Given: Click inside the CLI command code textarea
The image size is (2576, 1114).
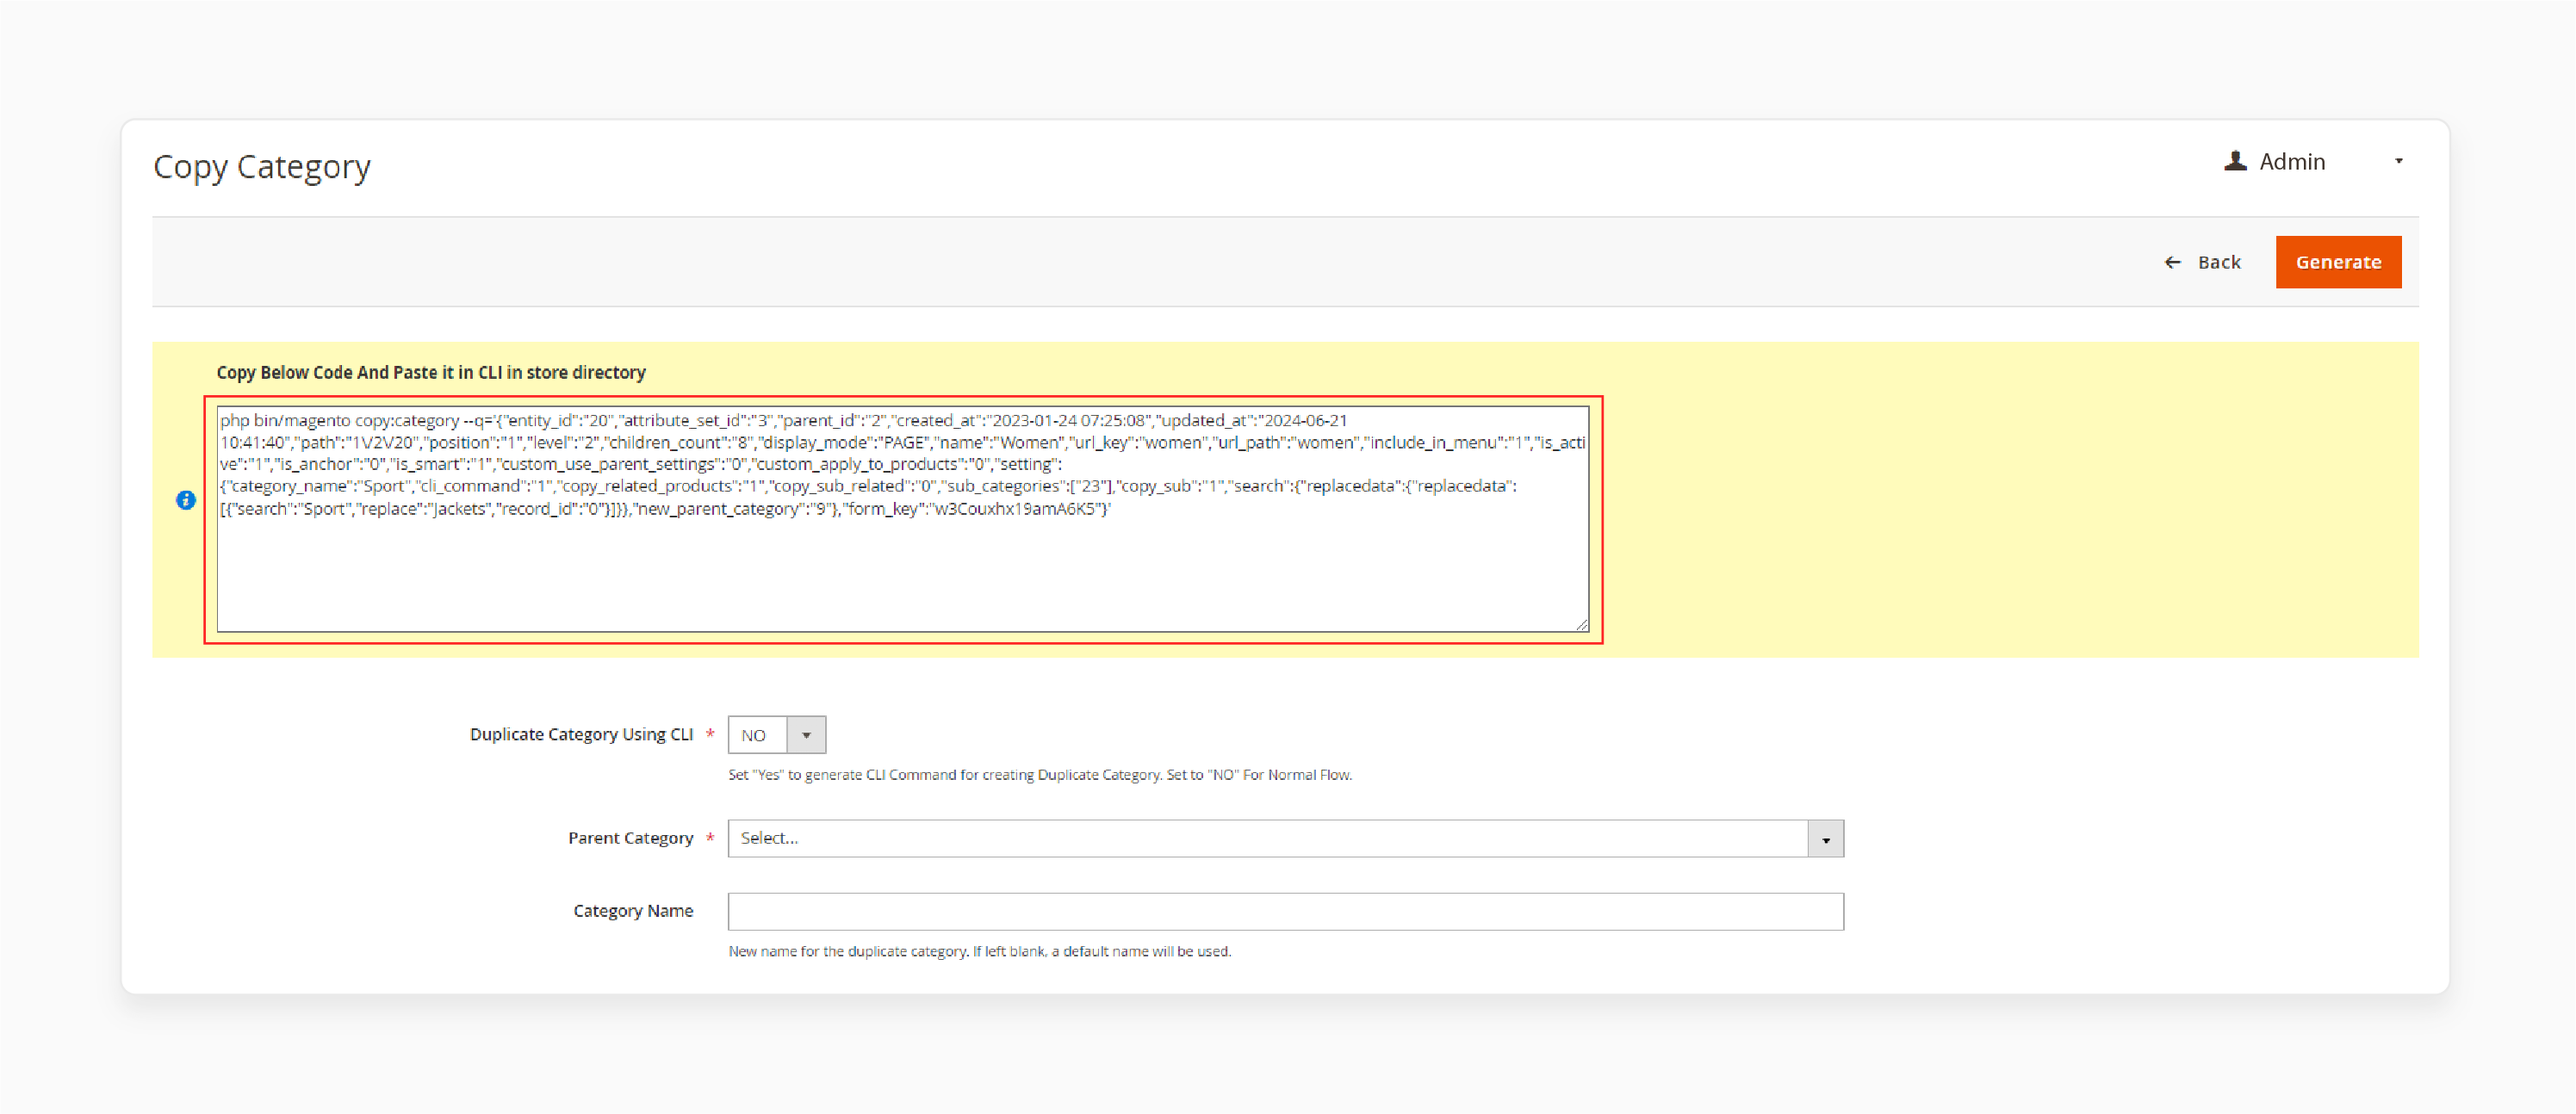Looking at the screenshot, I should [x=902, y=519].
